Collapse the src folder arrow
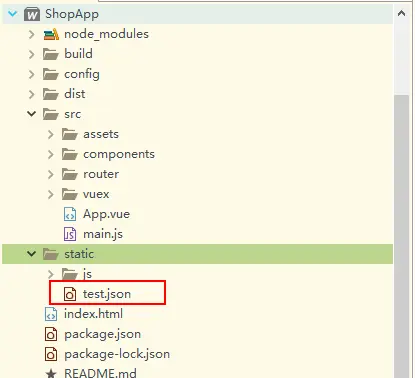 coord(32,114)
